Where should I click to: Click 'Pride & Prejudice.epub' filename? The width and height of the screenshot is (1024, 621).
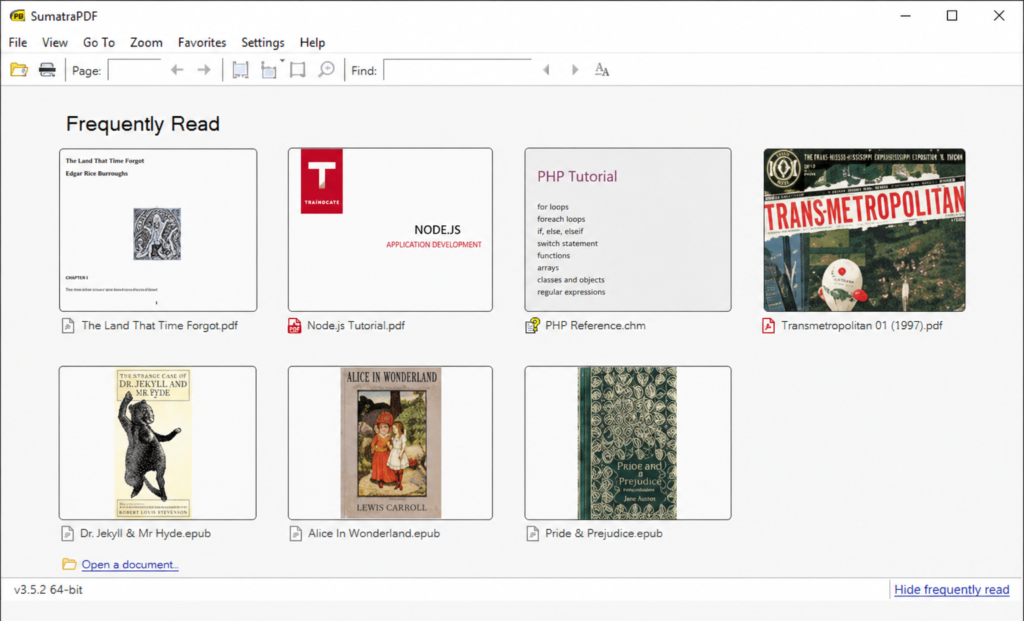tap(603, 533)
